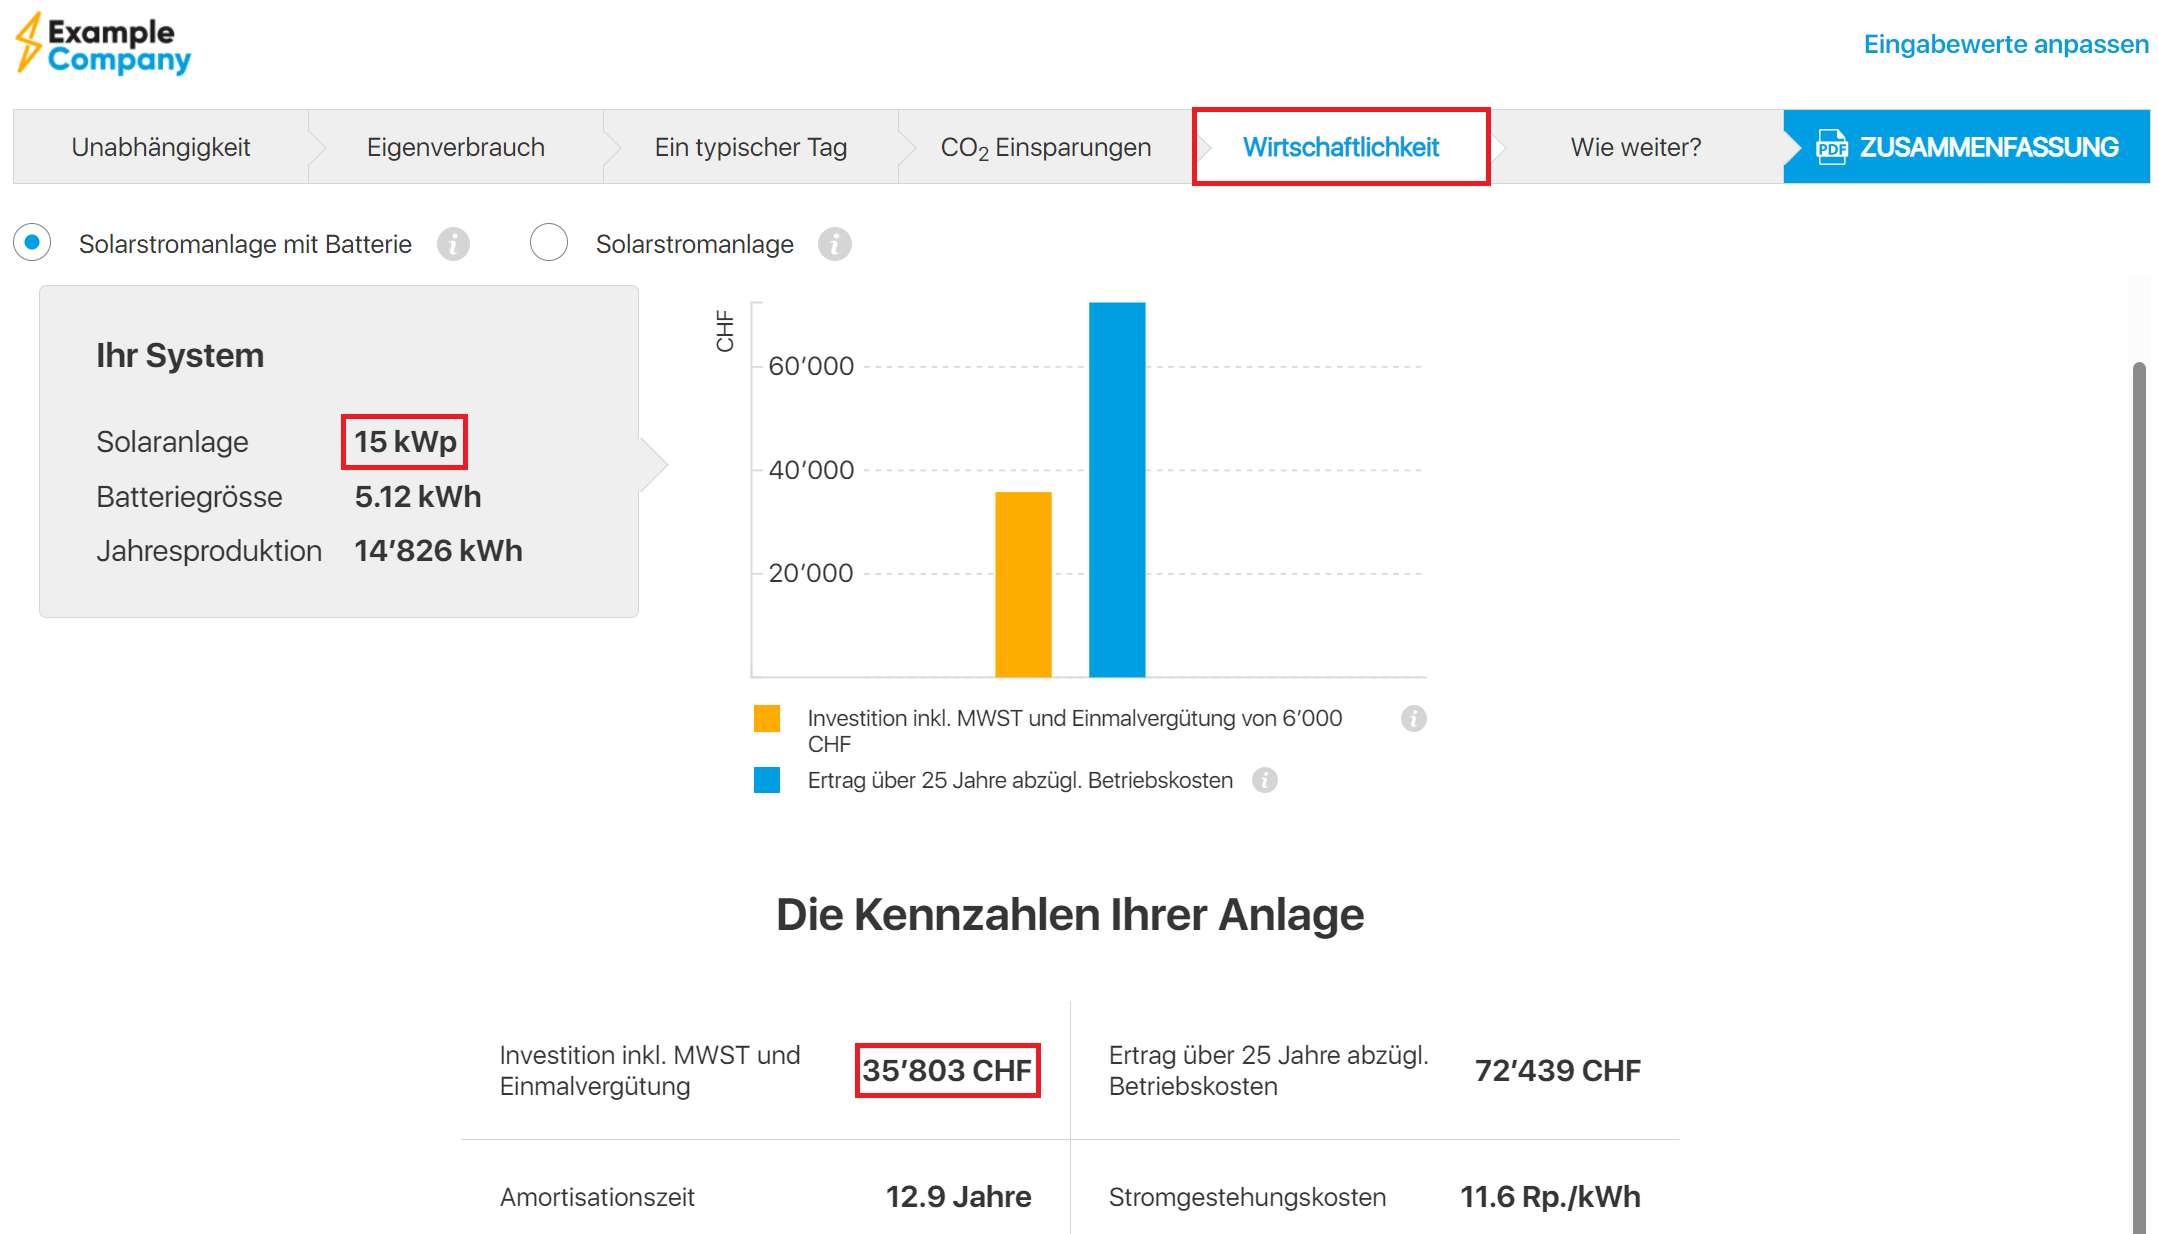
Task: Open the Unabhängigkeit tab
Action: [x=160, y=147]
